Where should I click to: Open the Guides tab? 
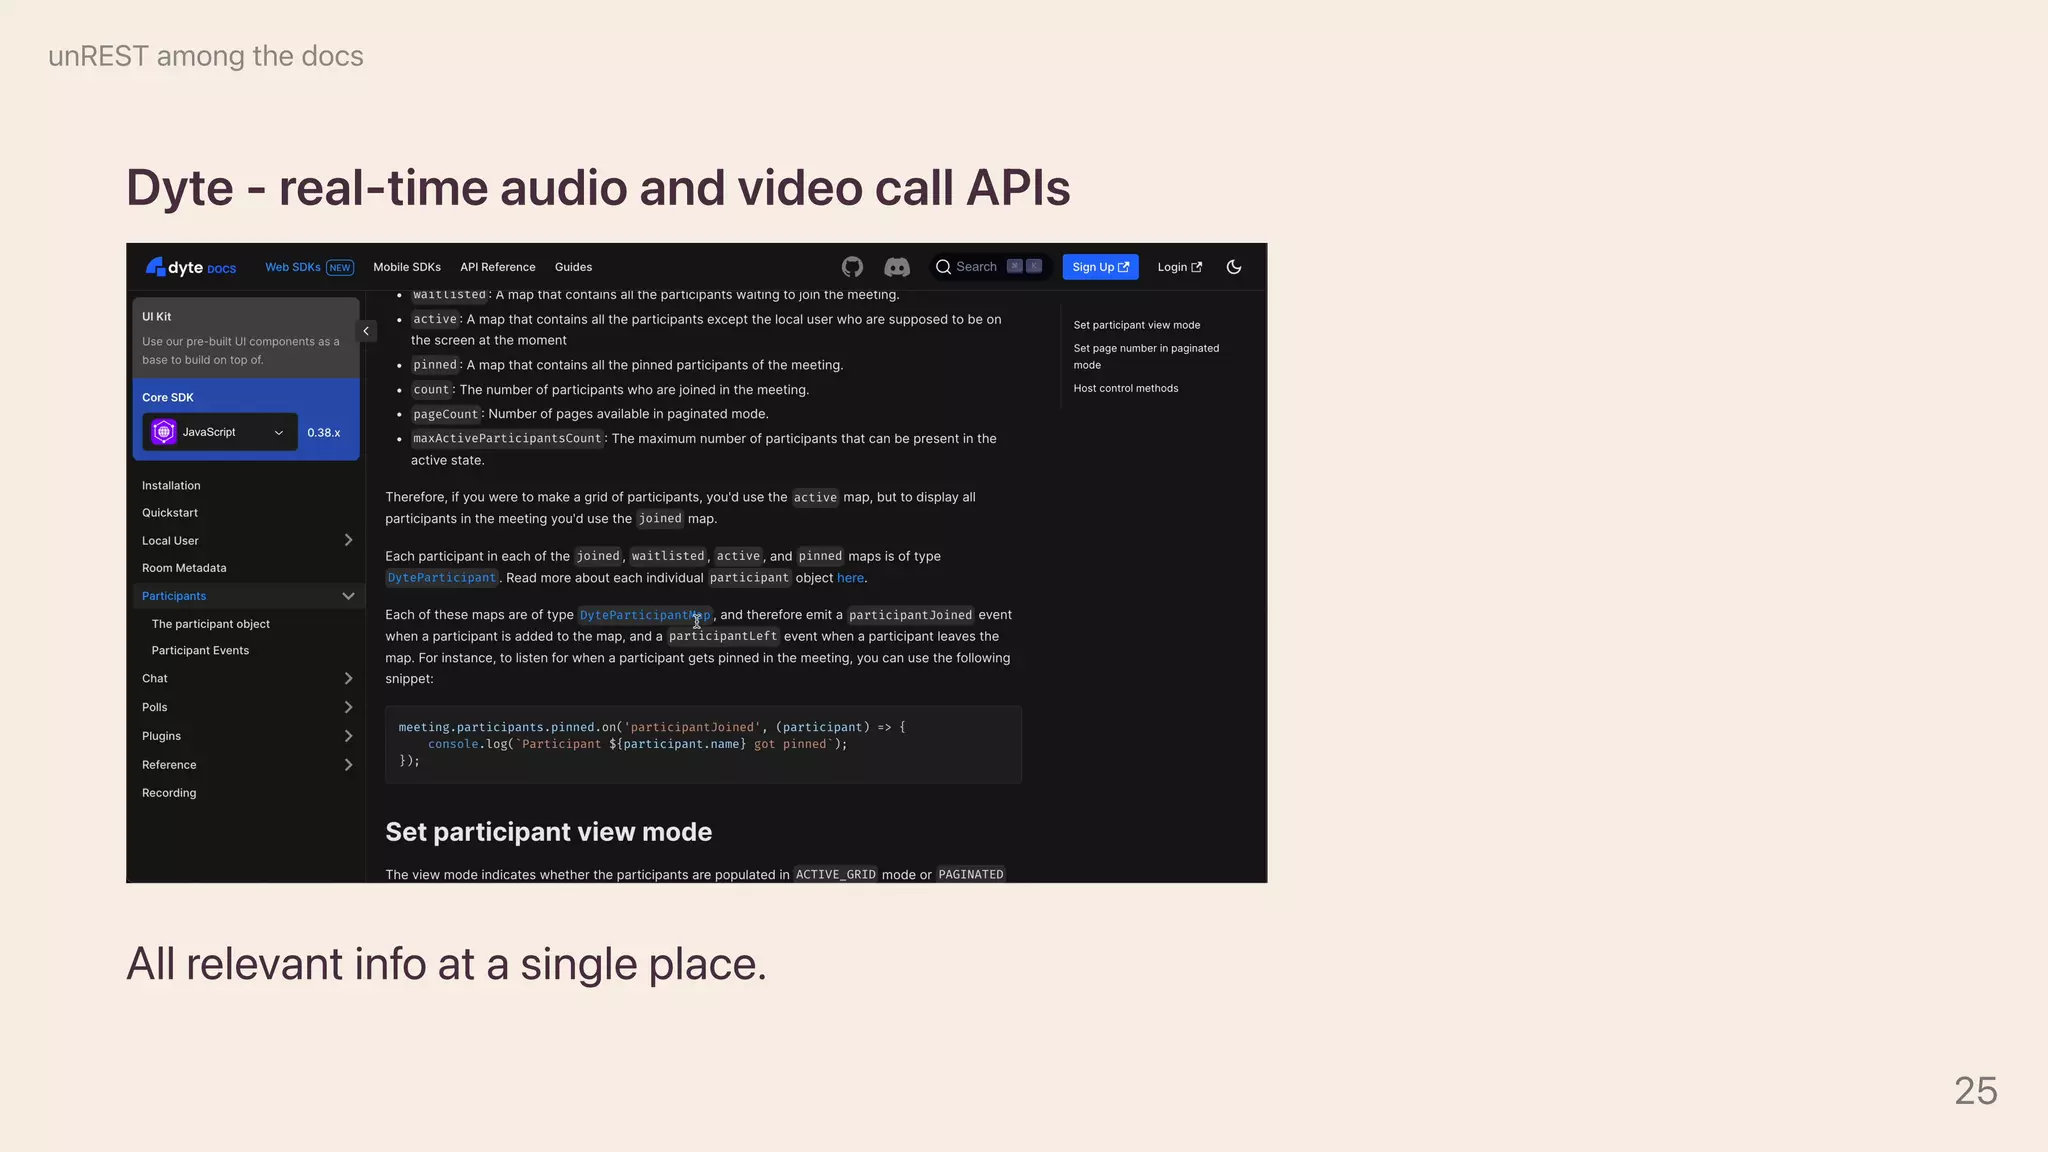tap(573, 267)
